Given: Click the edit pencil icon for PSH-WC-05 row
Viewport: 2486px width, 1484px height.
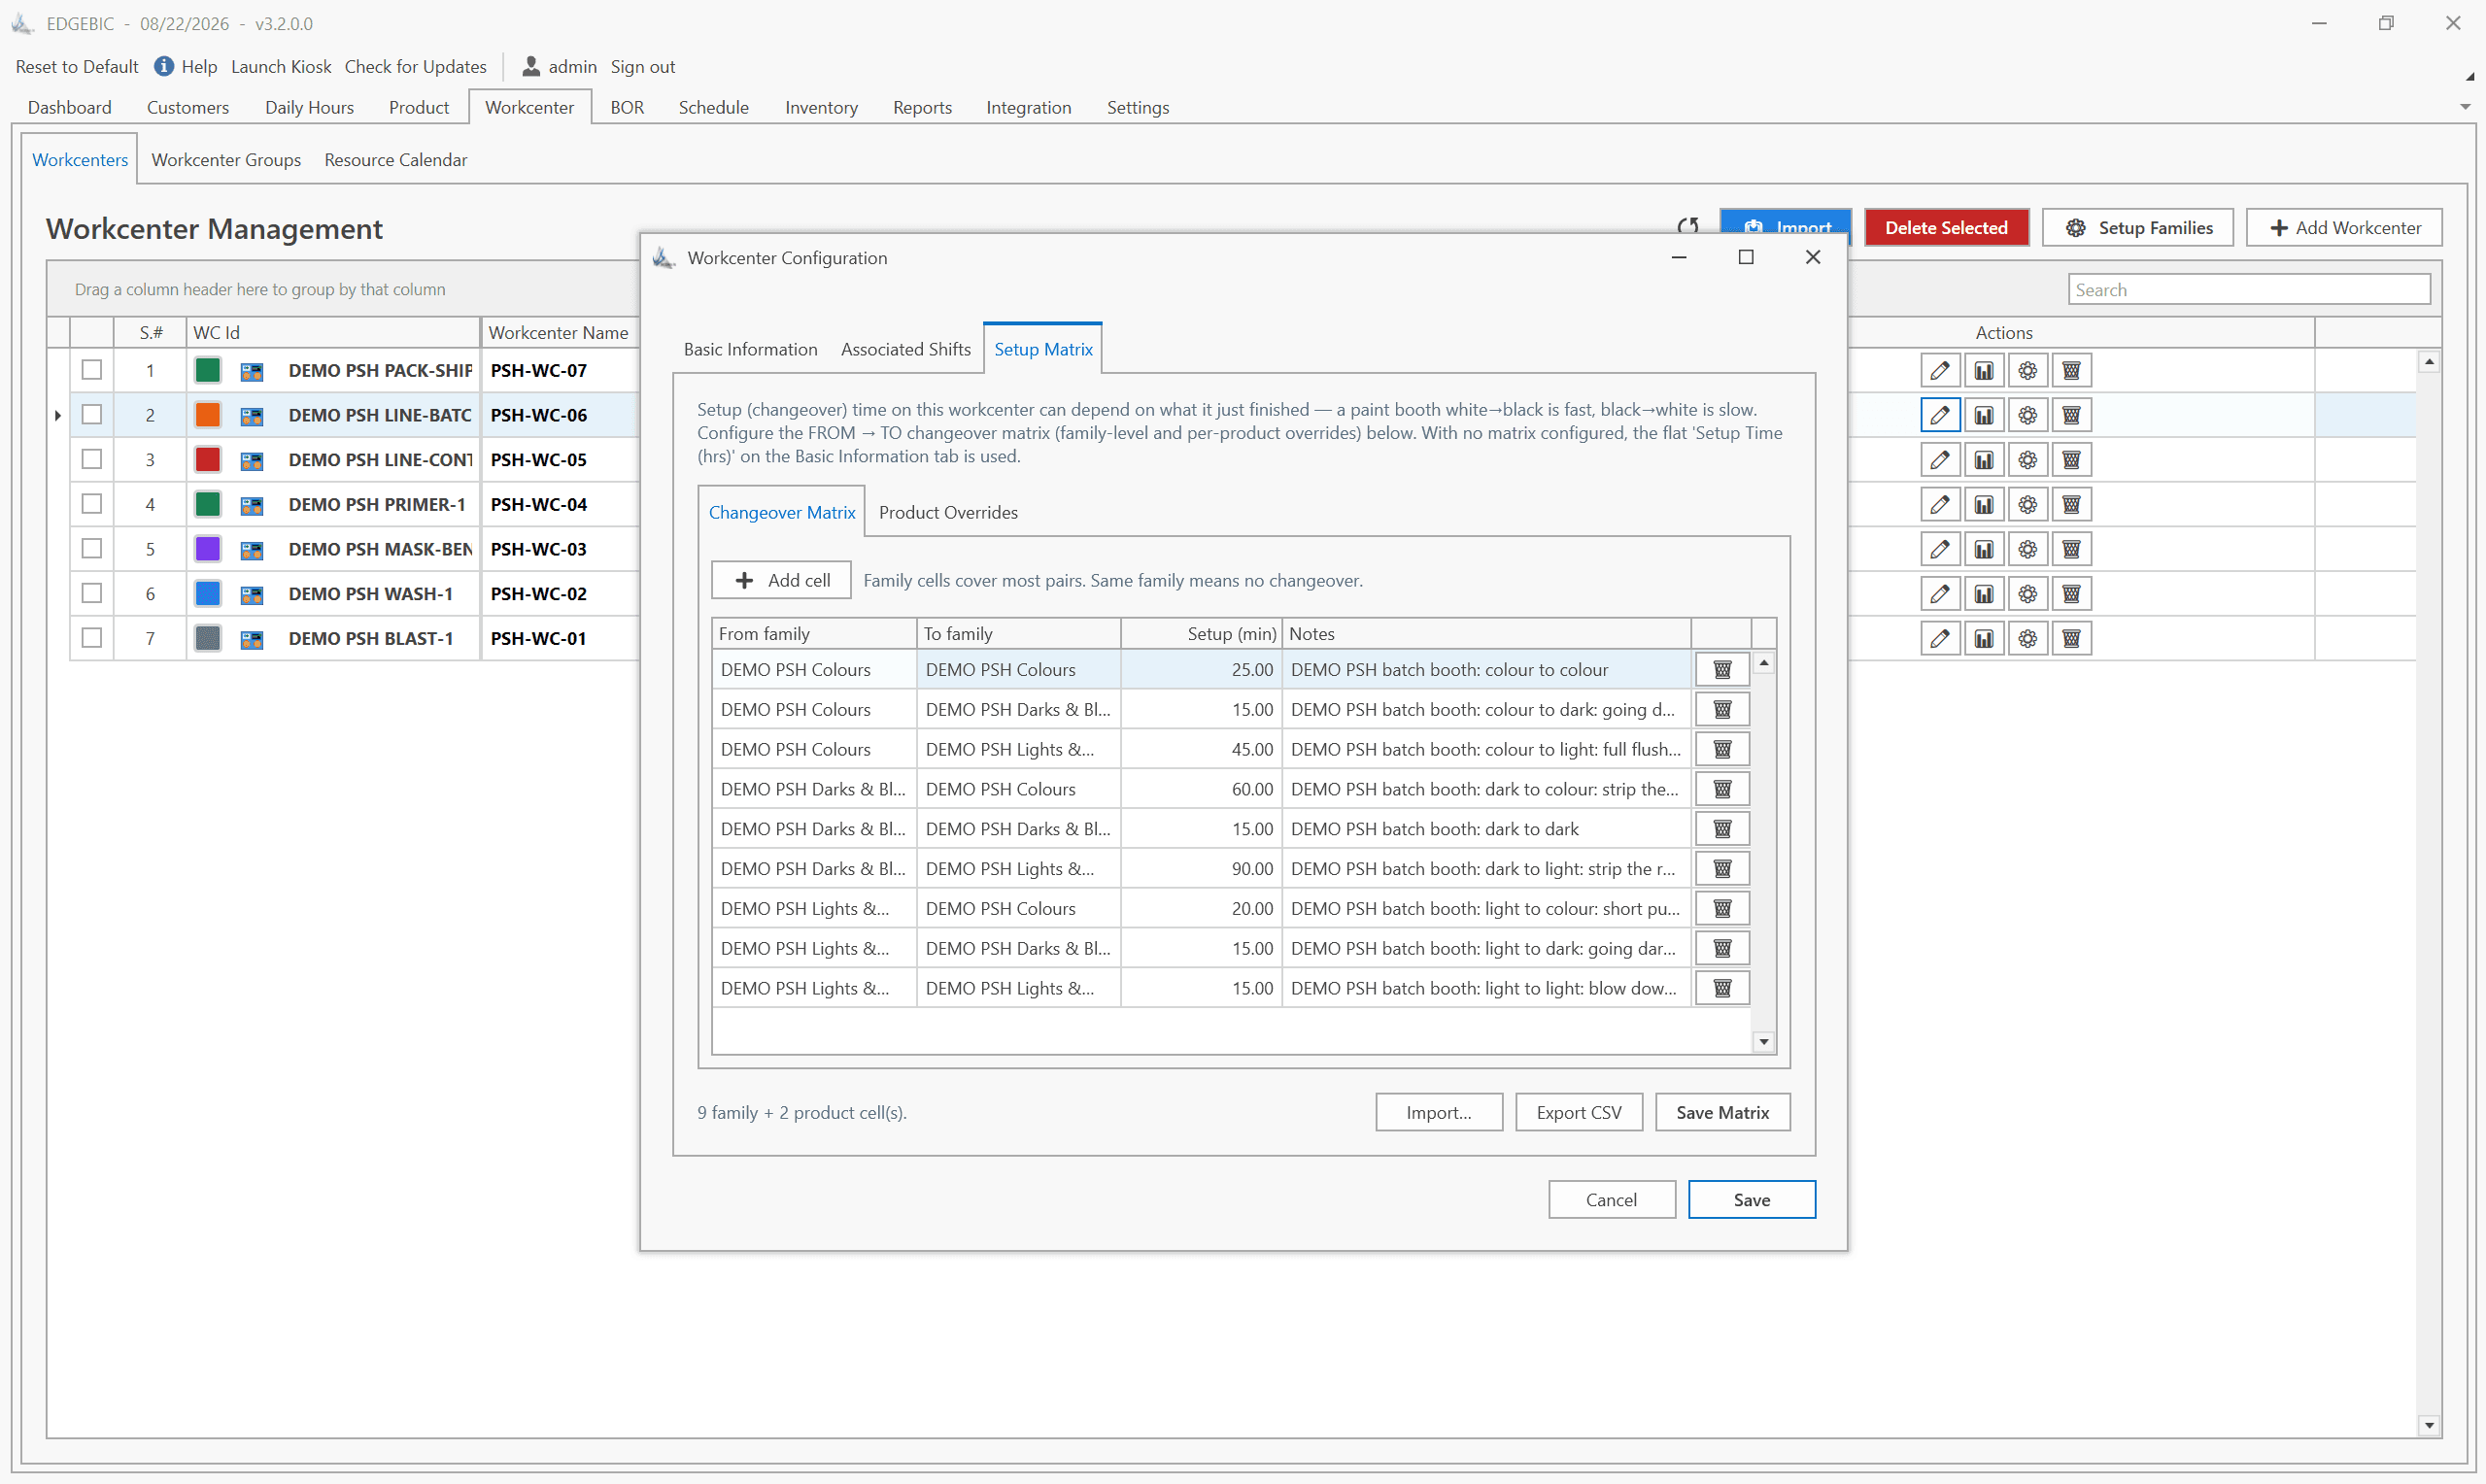Looking at the screenshot, I should click(x=1939, y=460).
